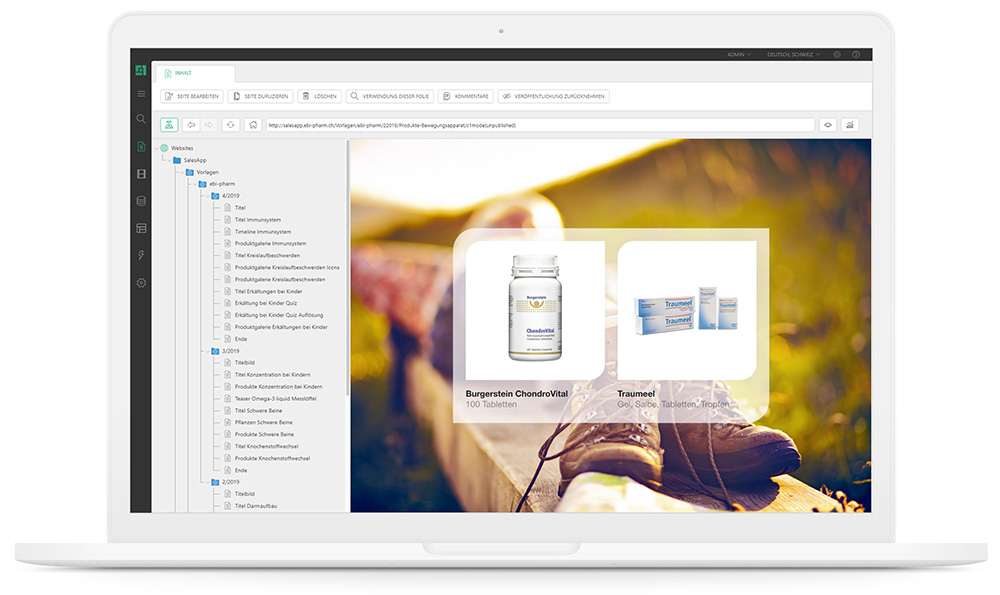1000x595 pixels.
Task: Collapse the Websites root node
Action: pos(157,148)
